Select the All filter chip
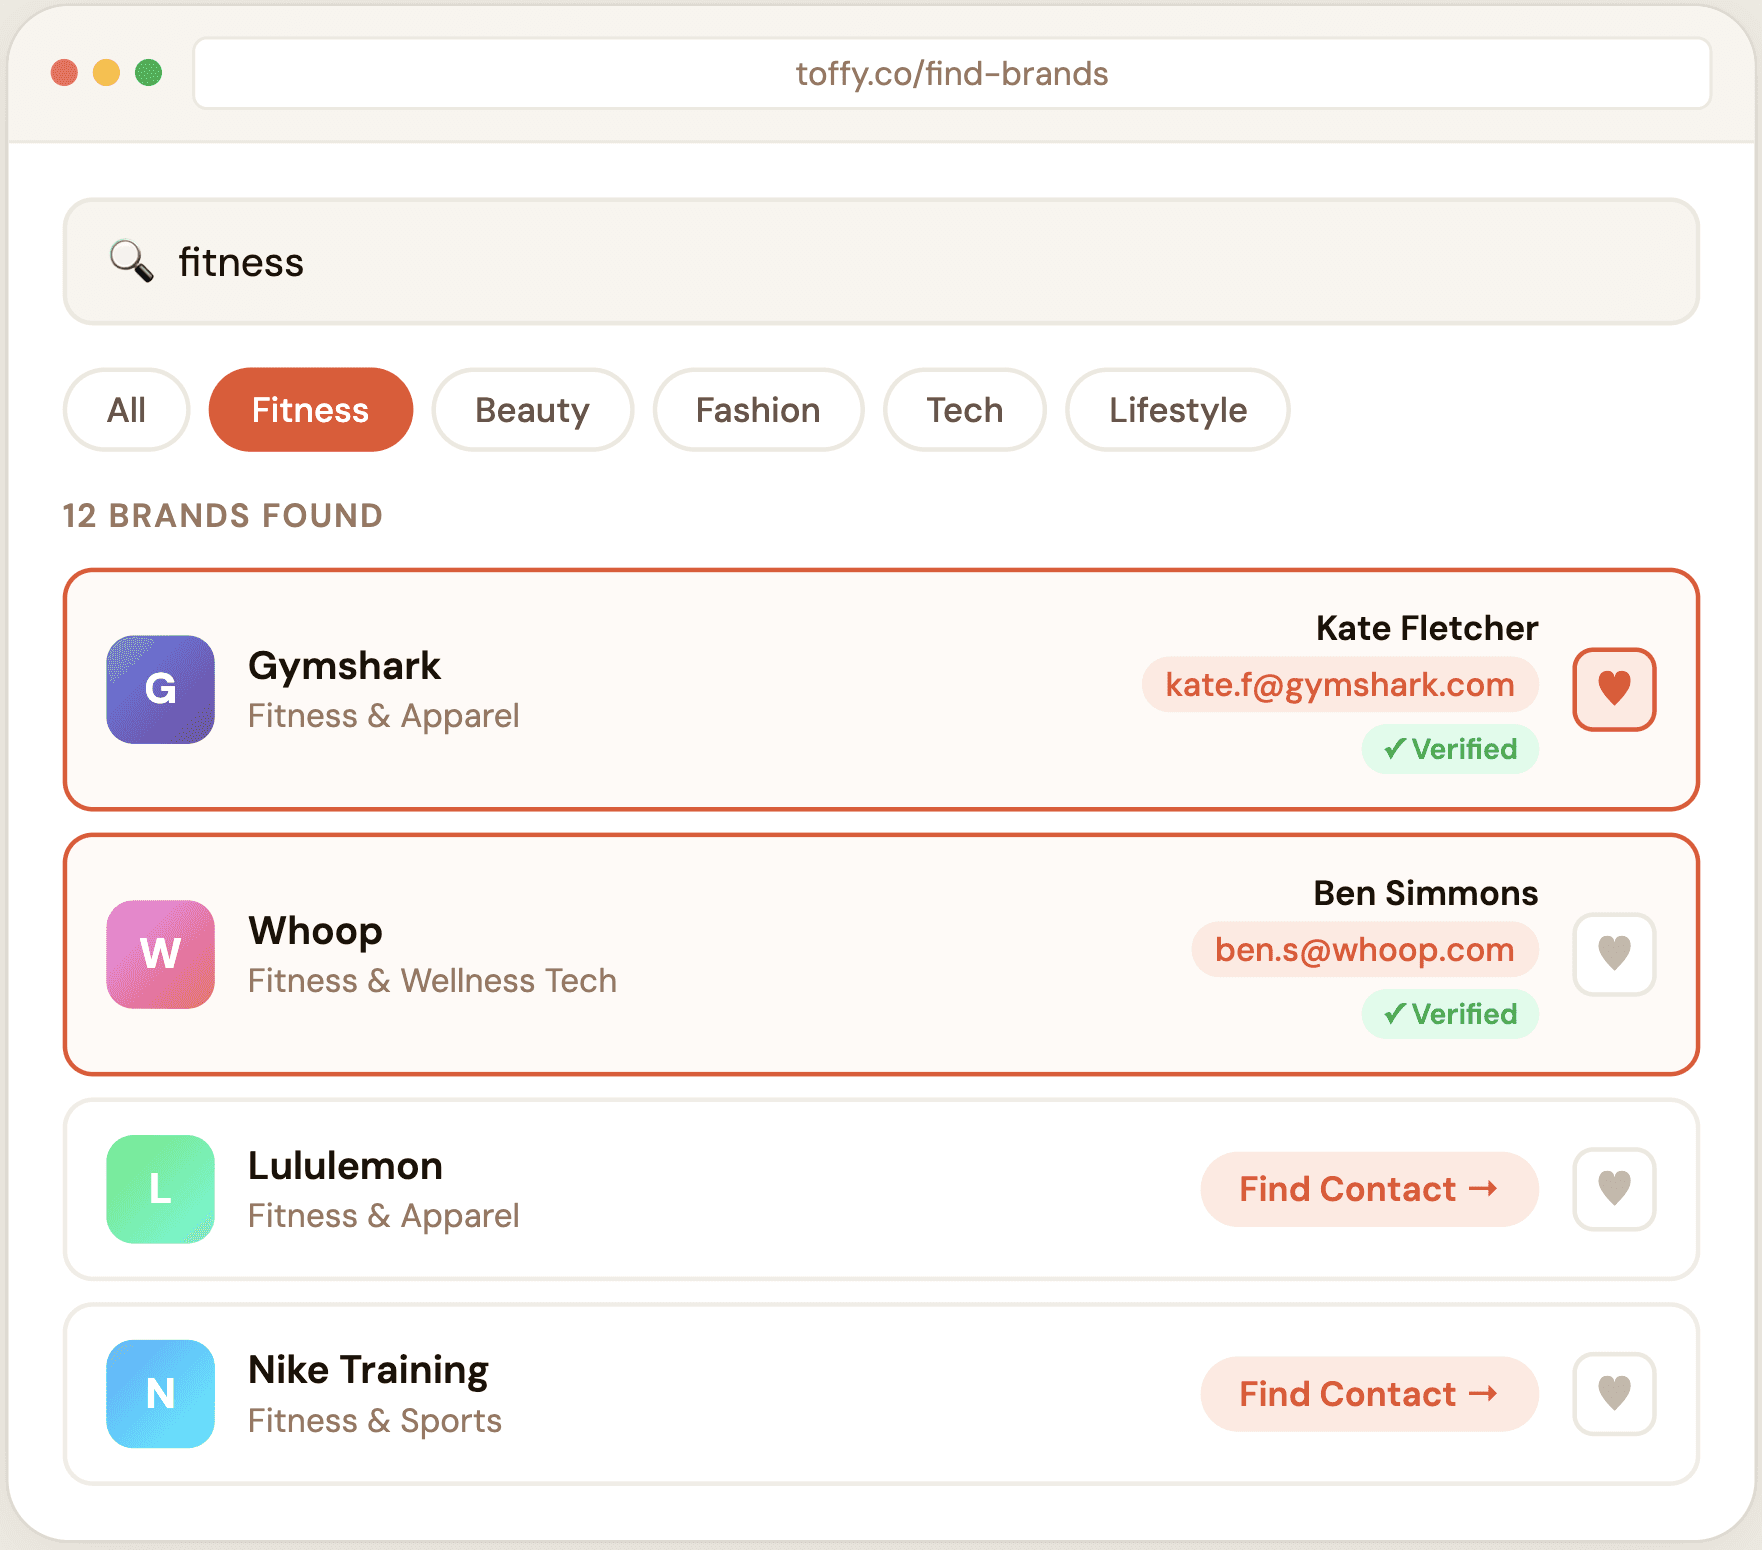The width and height of the screenshot is (1762, 1550). pos(127,410)
